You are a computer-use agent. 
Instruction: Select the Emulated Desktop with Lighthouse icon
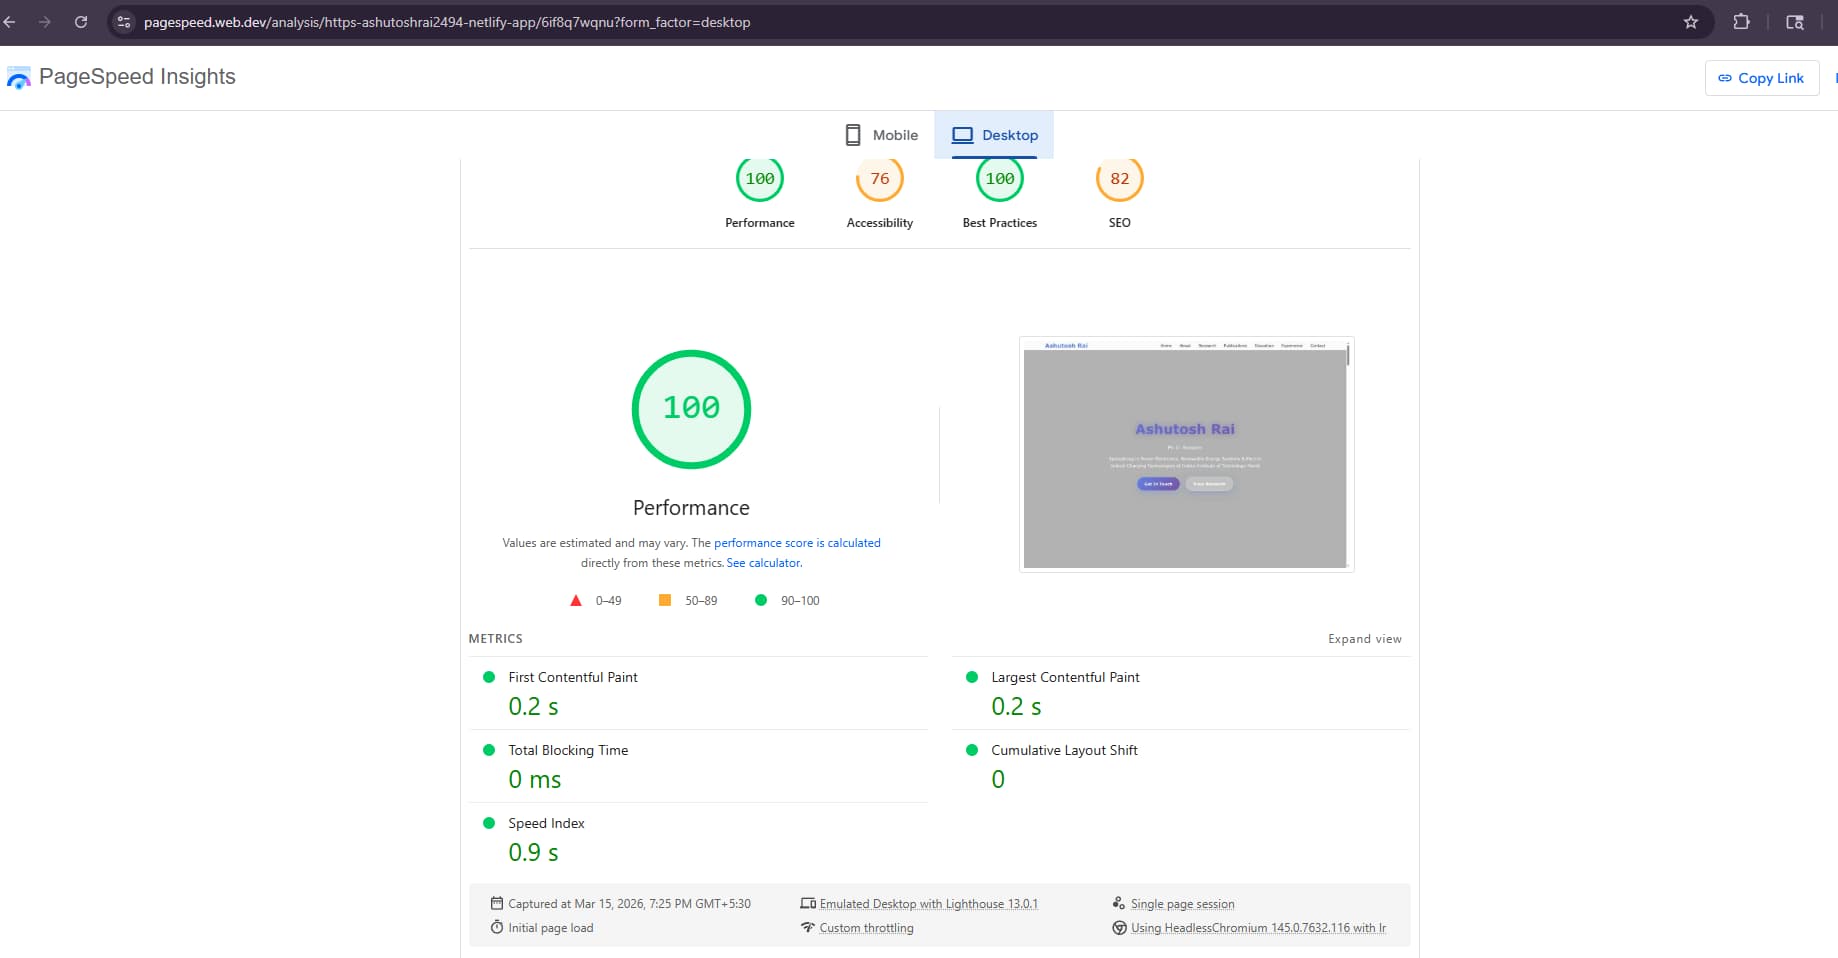click(808, 903)
